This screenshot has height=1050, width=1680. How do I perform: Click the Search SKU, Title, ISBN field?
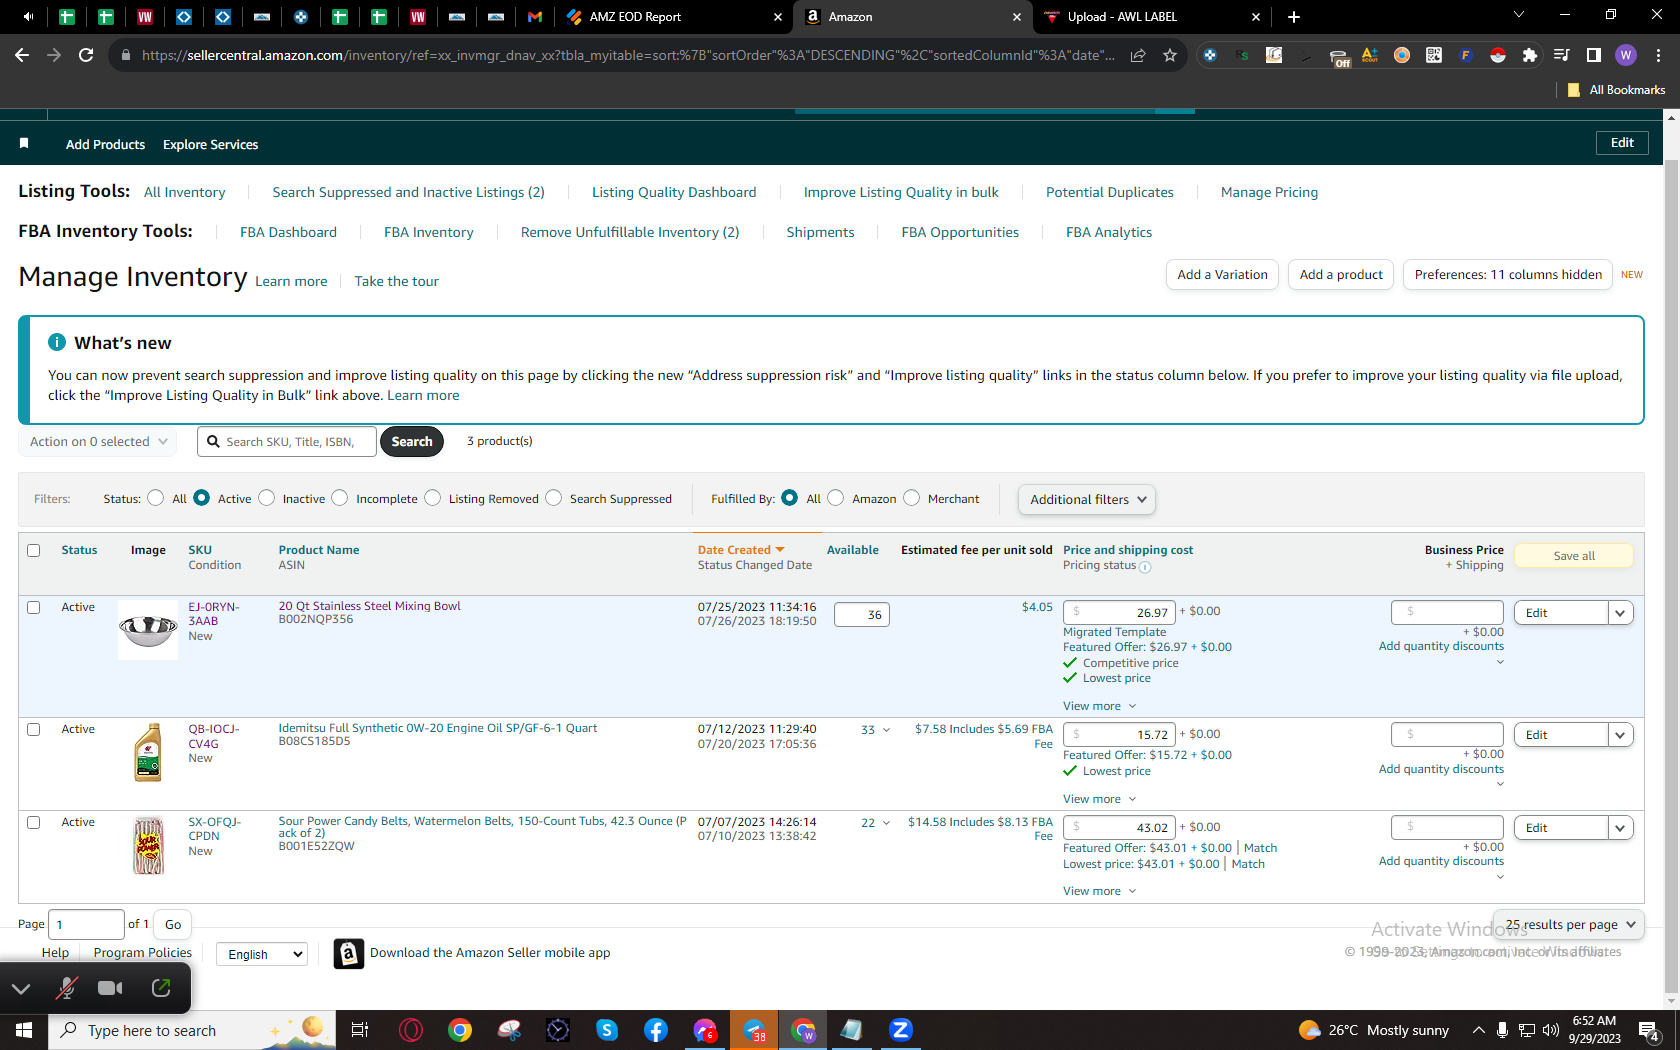(x=287, y=441)
